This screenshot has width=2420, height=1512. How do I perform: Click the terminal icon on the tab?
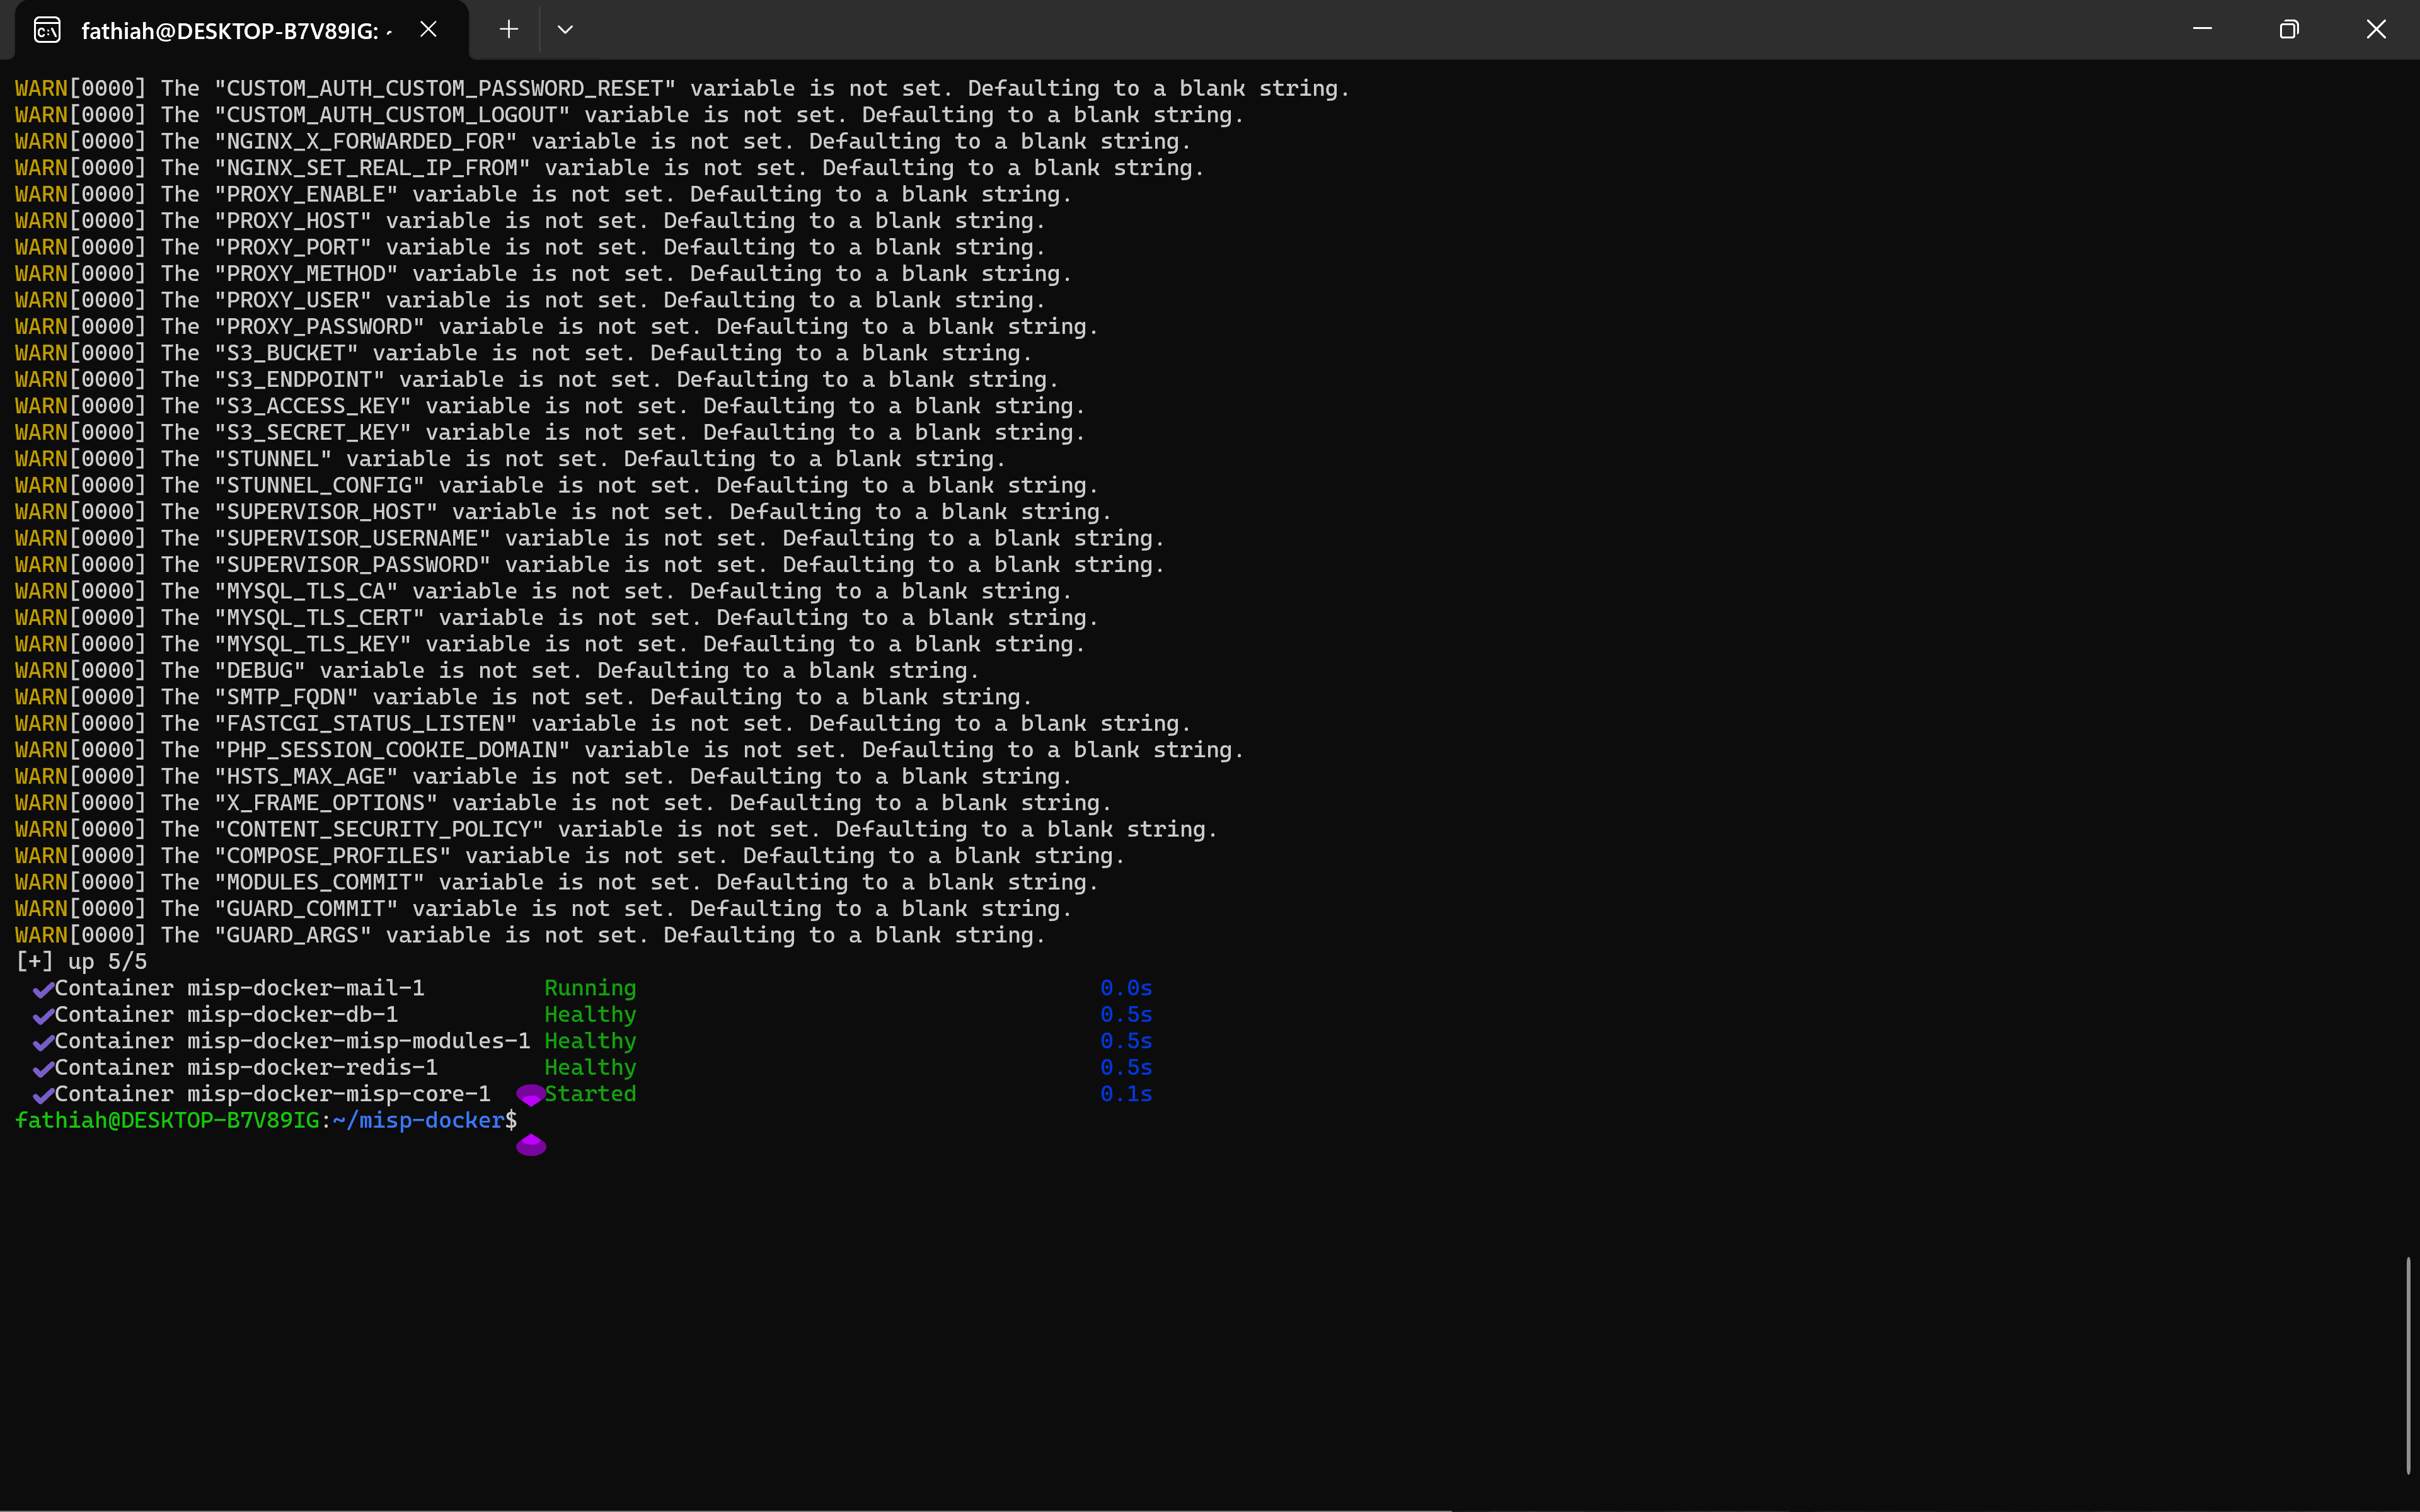click(47, 30)
